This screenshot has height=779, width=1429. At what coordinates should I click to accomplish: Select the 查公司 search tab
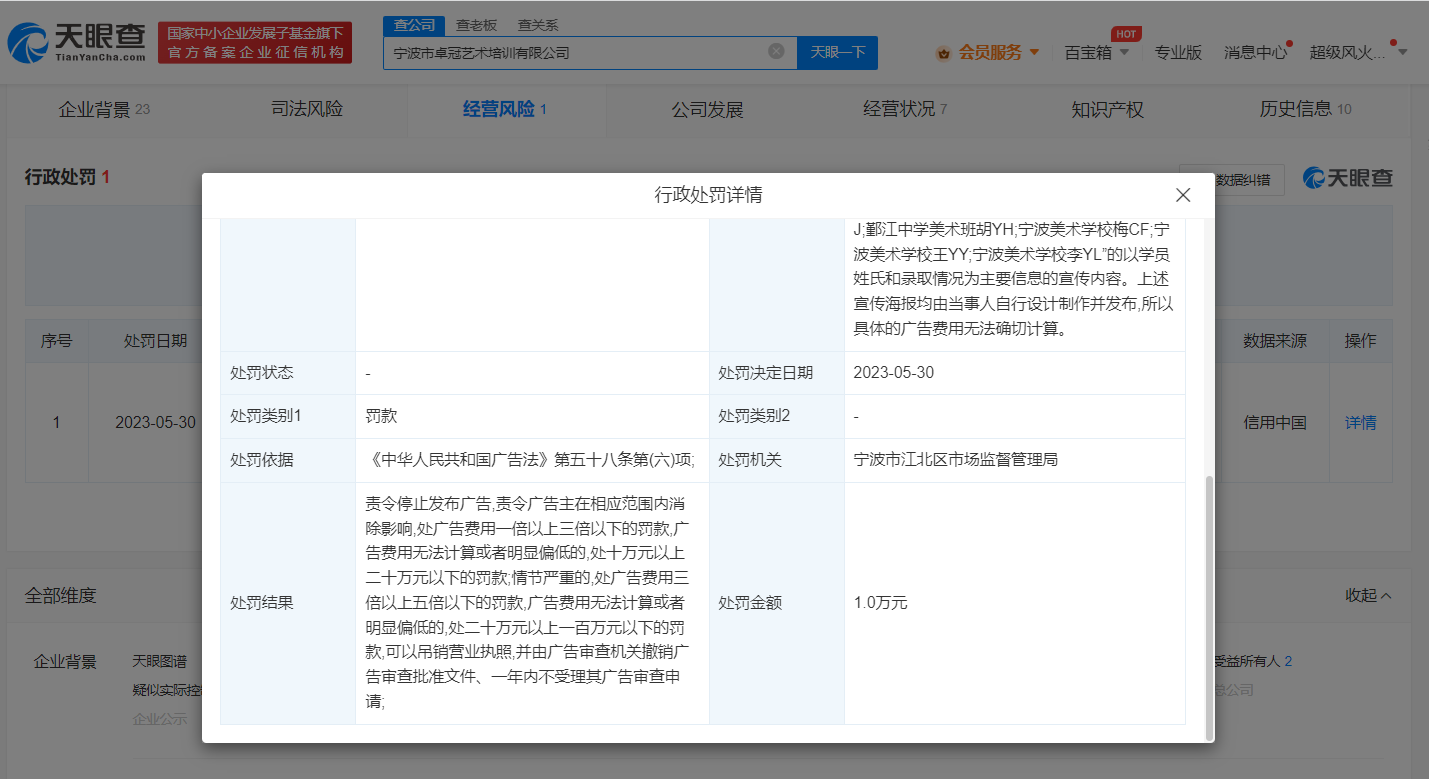coord(413,25)
